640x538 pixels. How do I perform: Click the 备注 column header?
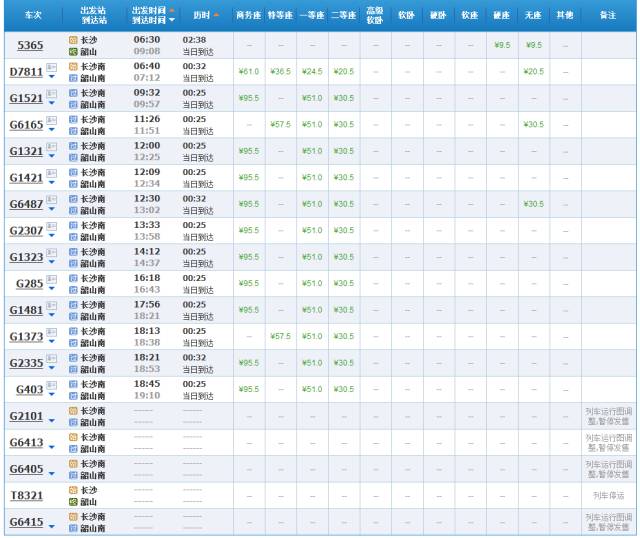608,16
